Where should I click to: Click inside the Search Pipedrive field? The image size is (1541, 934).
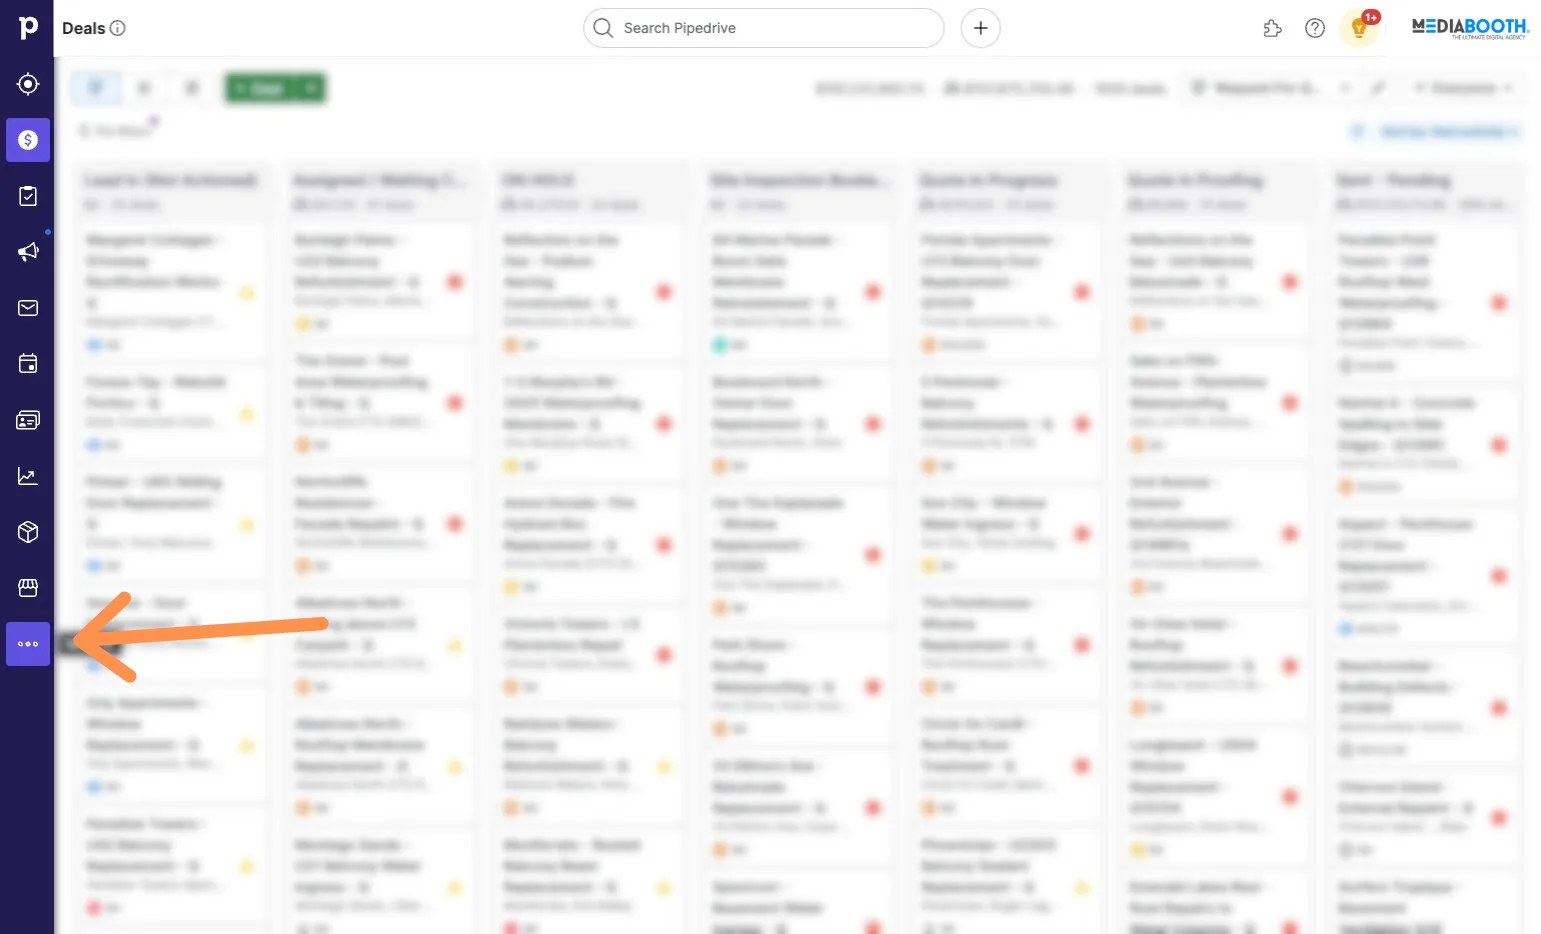click(763, 28)
